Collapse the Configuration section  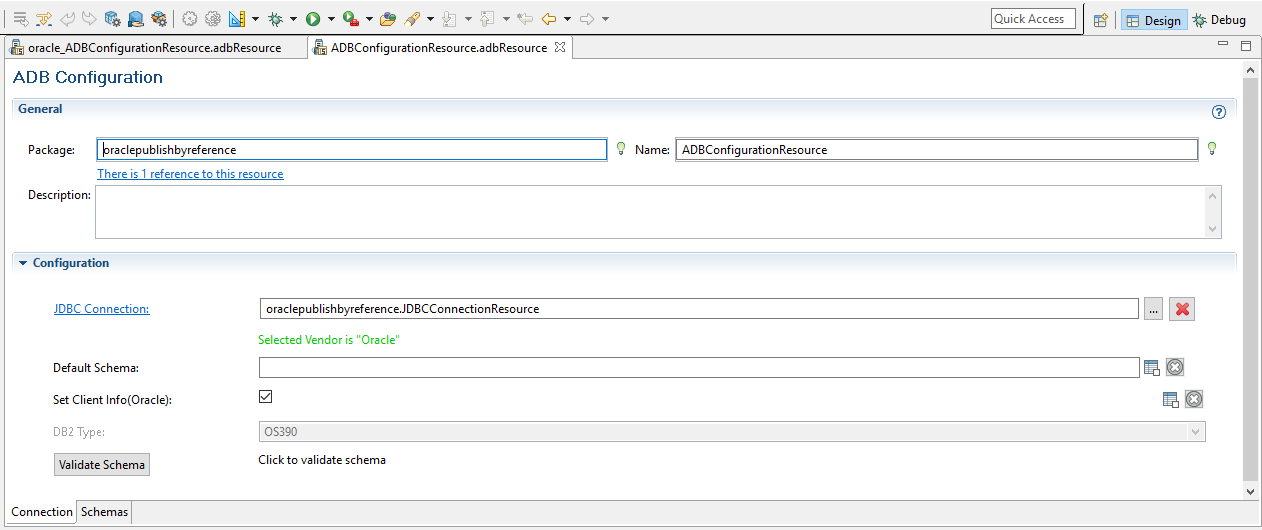23,263
